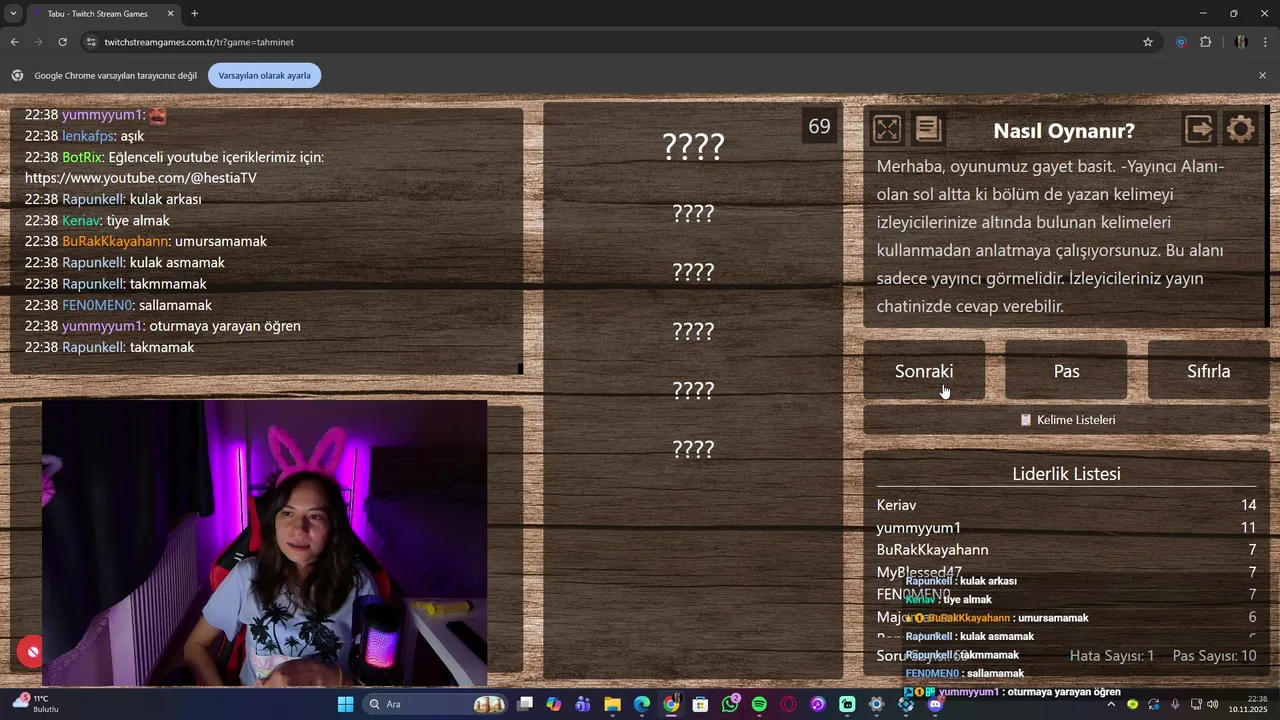
Task: Click the Hata Sayısı: 1 counter
Action: [x=1112, y=656]
